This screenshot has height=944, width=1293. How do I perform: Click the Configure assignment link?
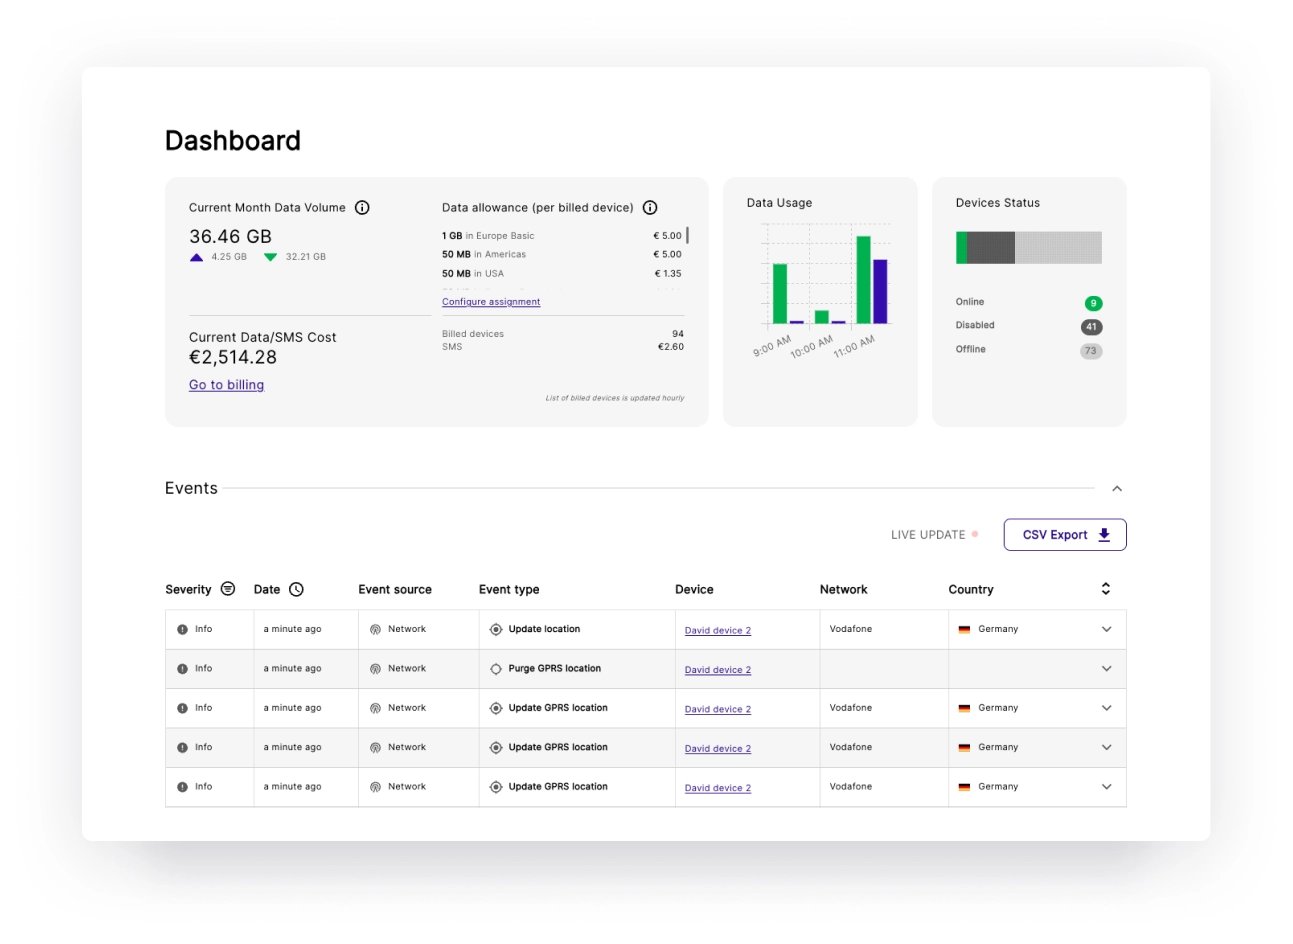point(491,301)
